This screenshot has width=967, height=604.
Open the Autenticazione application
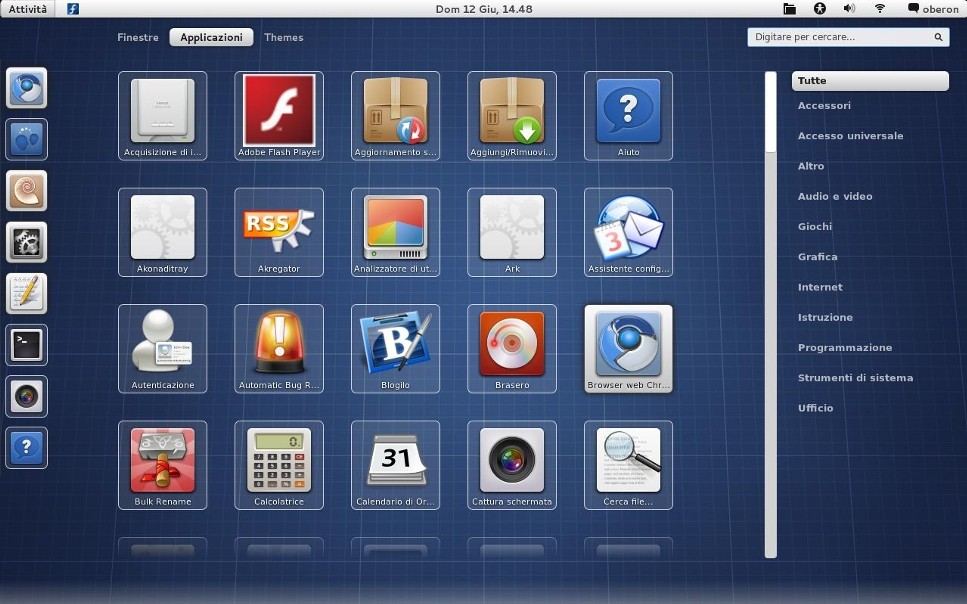click(x=162, y=349)
